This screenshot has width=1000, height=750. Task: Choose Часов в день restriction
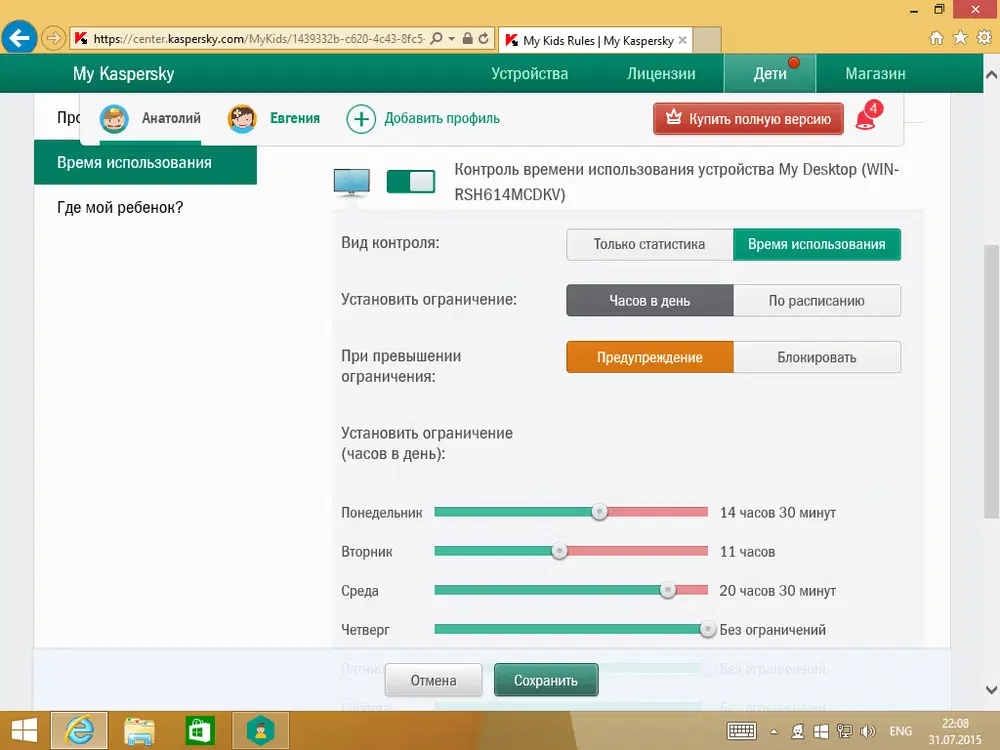[x=649, y=300]
